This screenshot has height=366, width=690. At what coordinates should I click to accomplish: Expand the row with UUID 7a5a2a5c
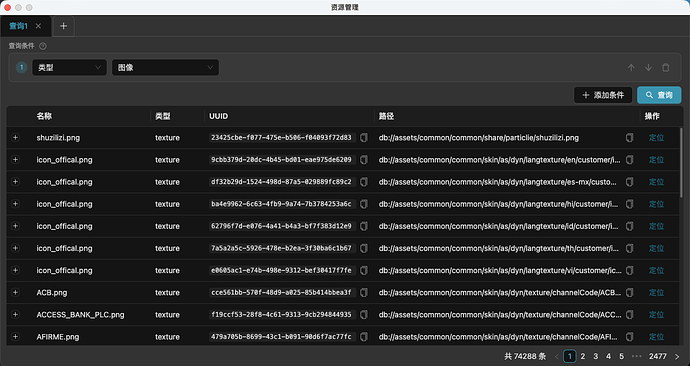point(15,248)
